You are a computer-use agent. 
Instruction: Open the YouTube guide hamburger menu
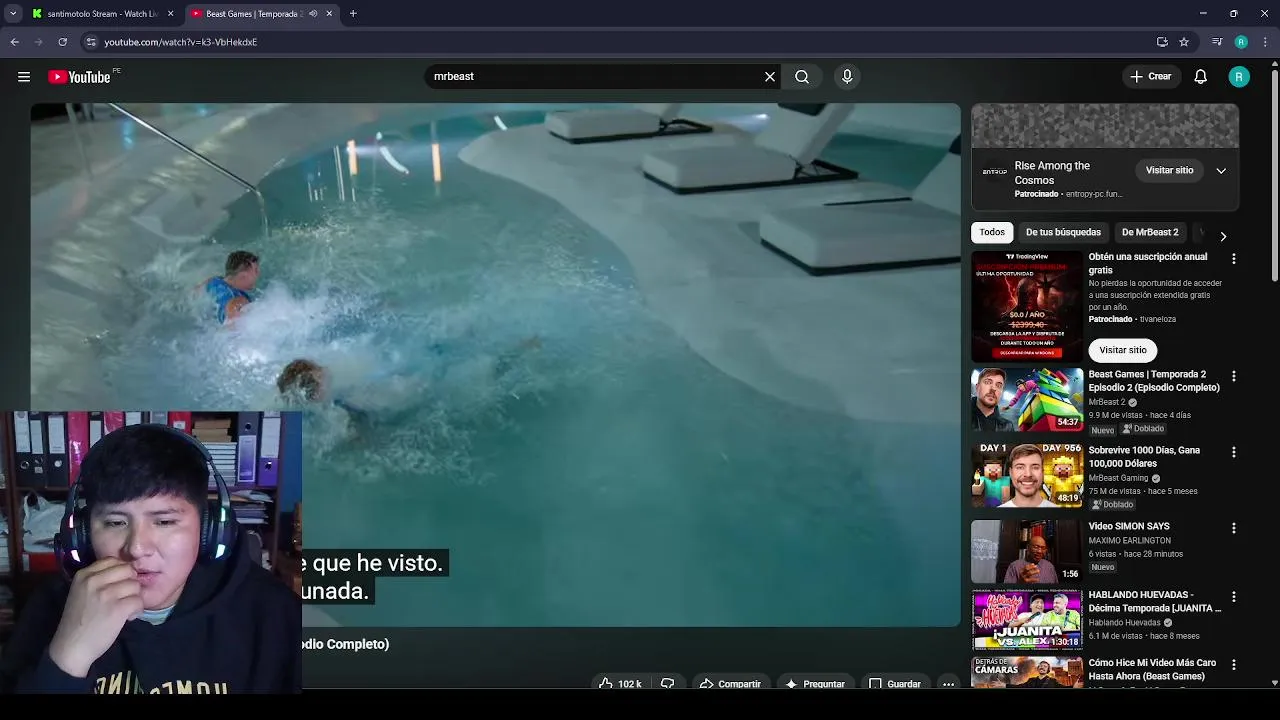point(24,77)
